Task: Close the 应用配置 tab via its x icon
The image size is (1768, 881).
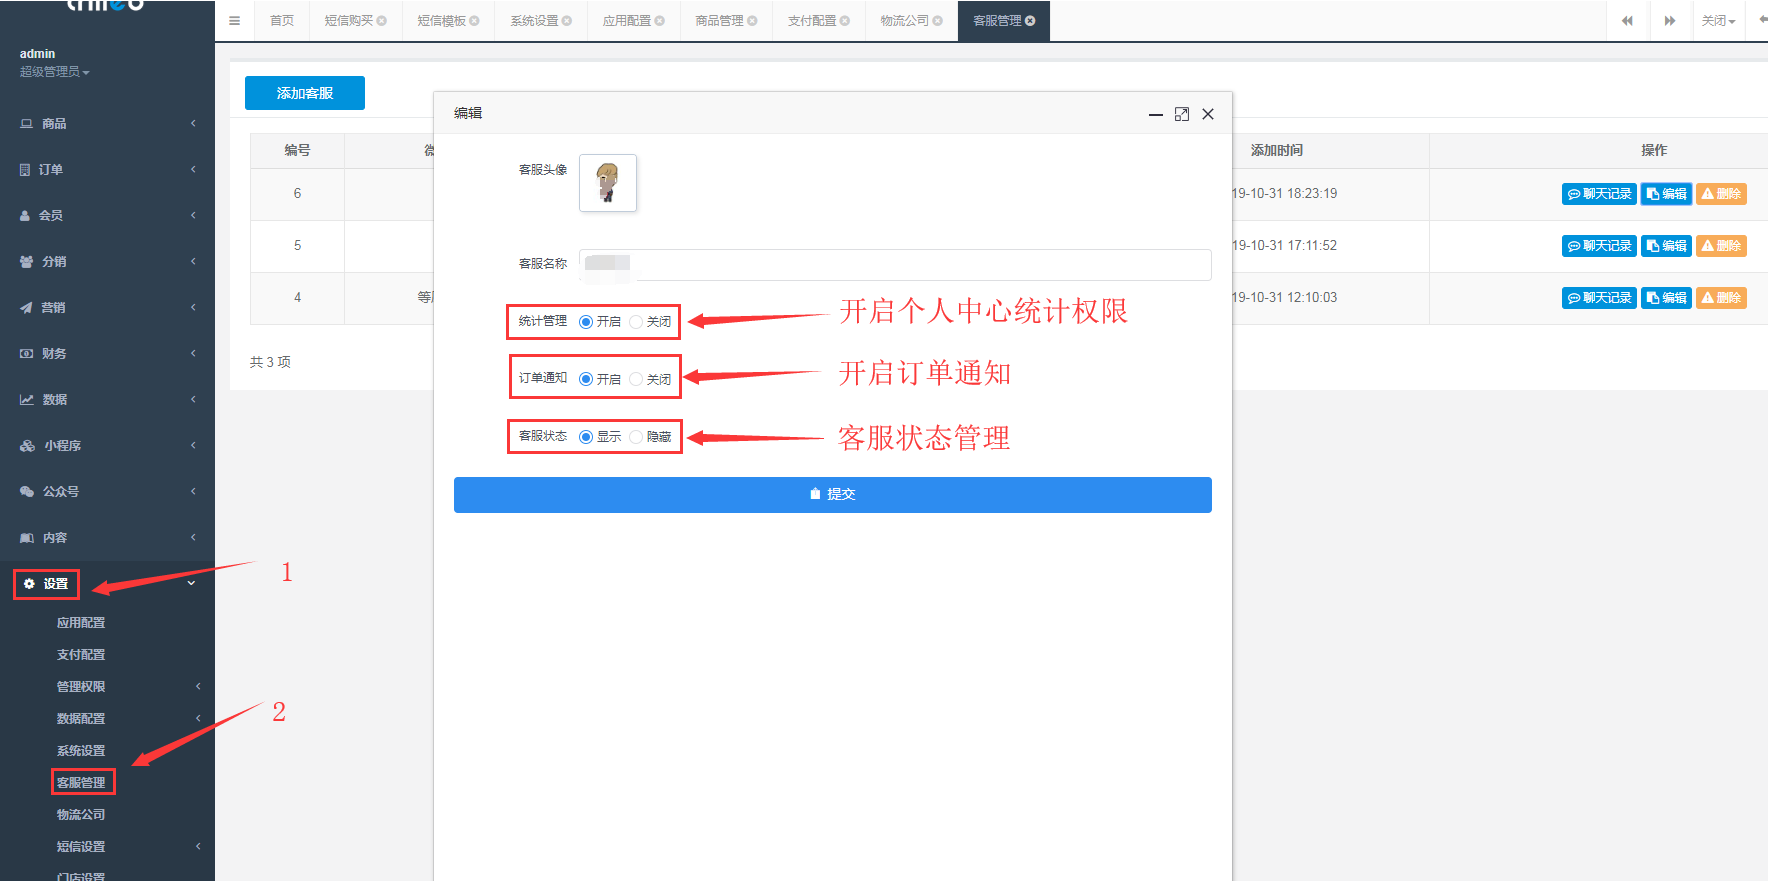Action: [x=659, y=20]
